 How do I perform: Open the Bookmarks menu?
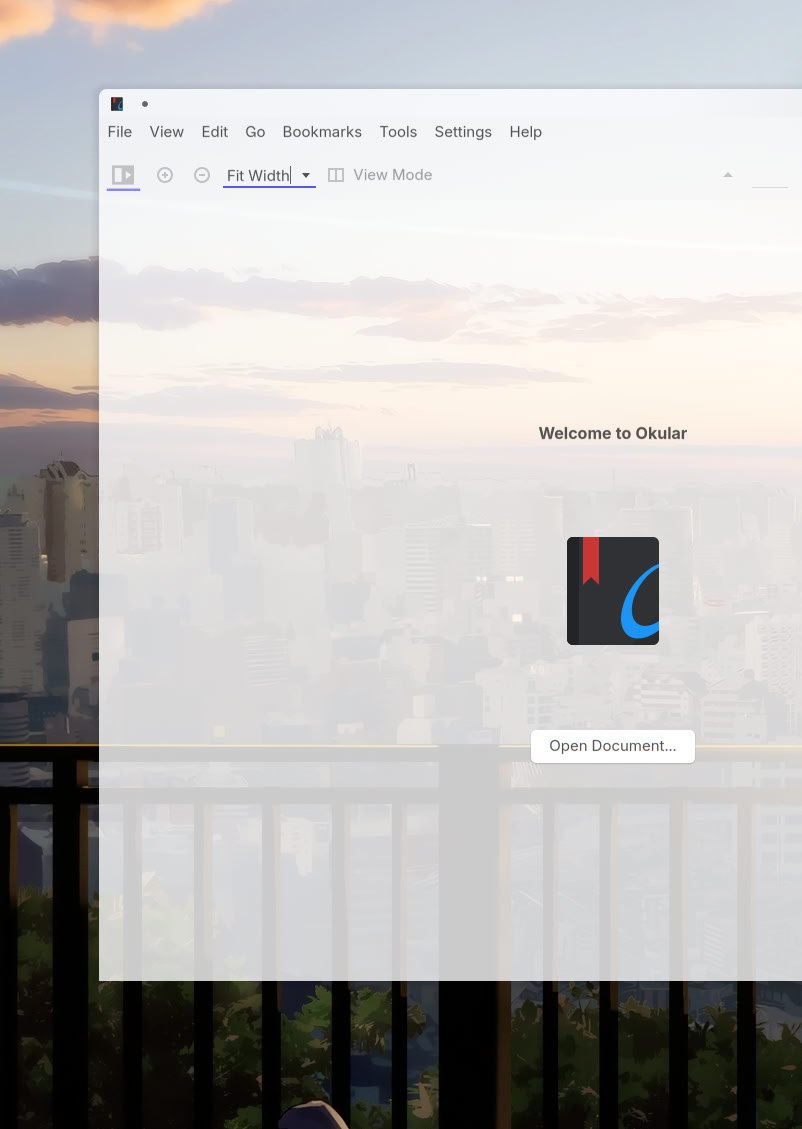(322, 132)
